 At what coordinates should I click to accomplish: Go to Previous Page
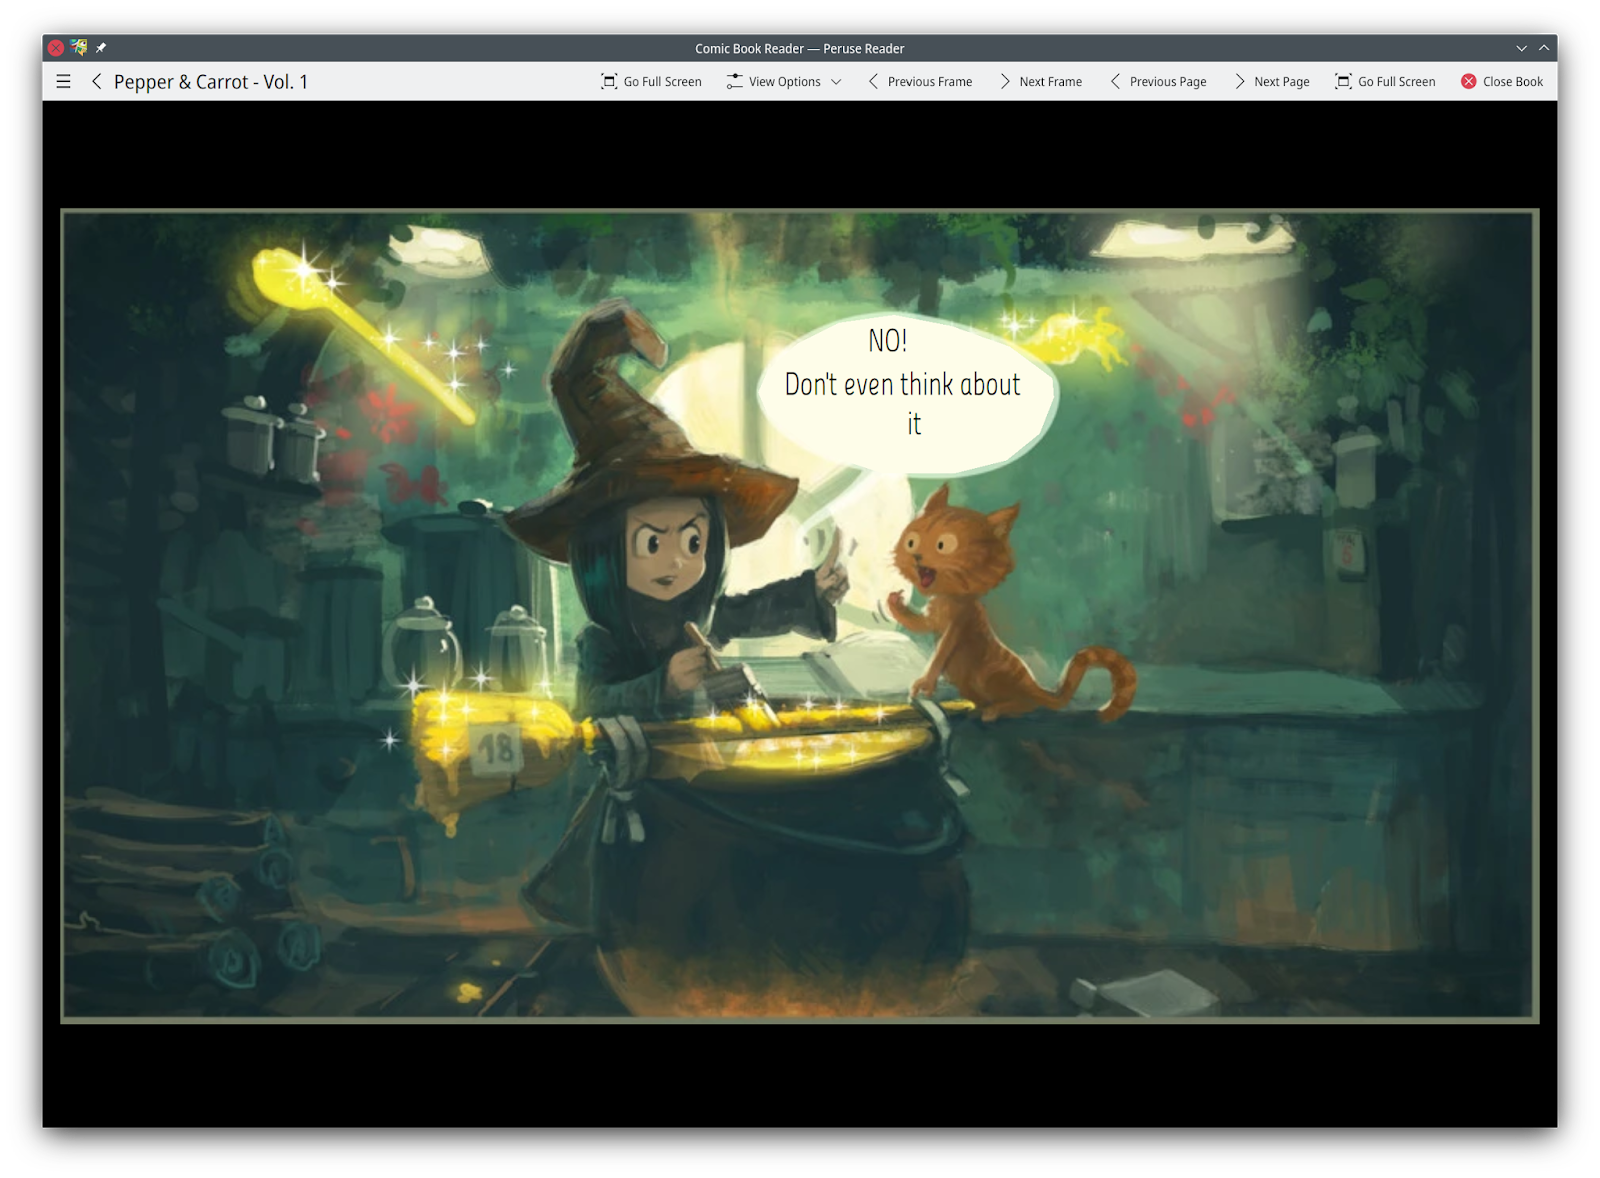click(x=1158, y=82)
